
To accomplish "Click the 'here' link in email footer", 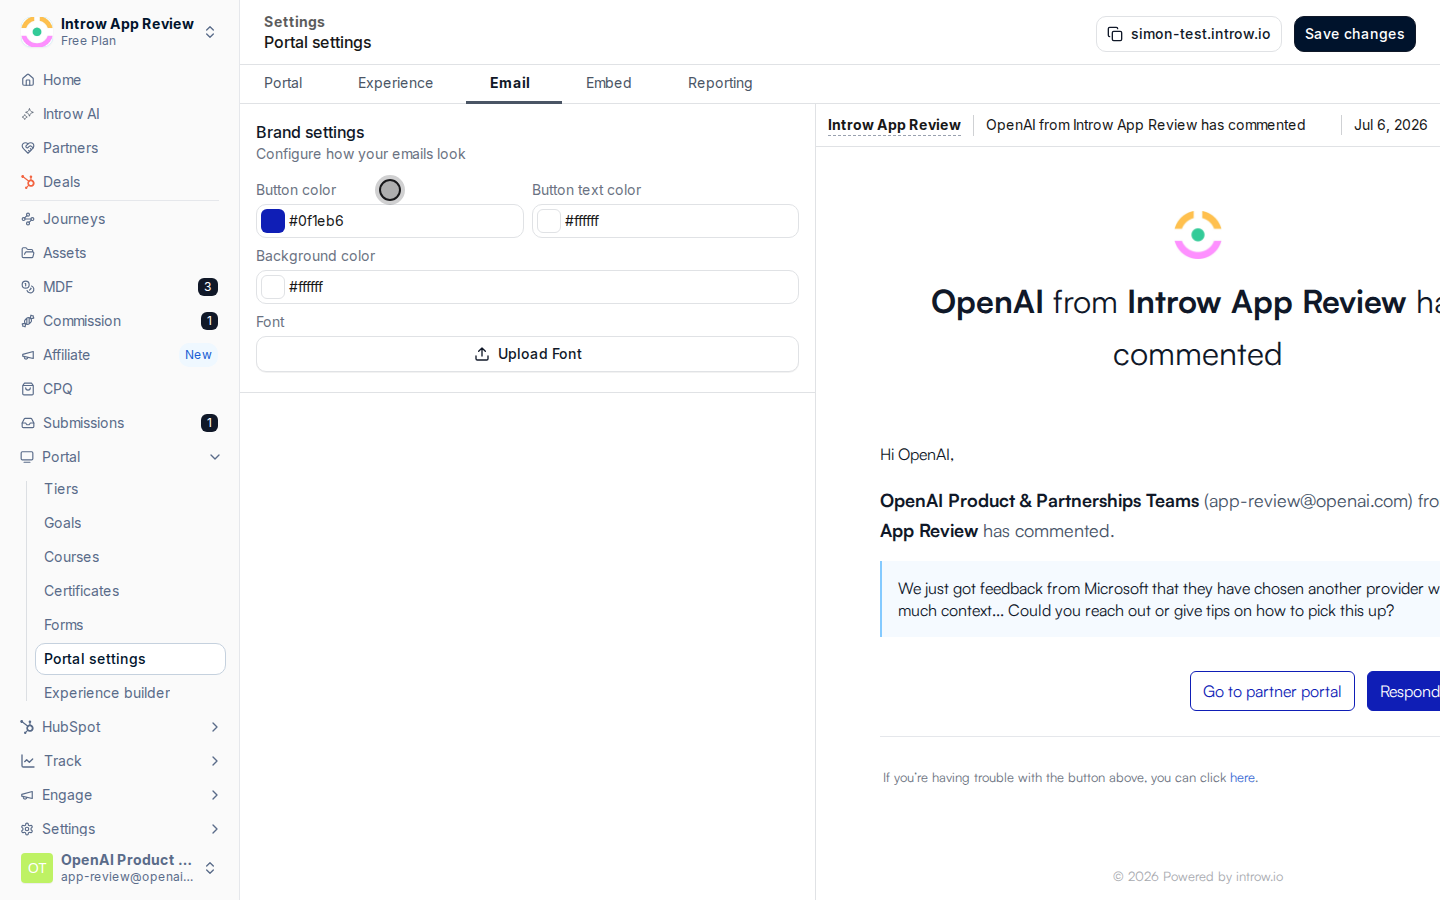I will pyautogui.click(x=1243, y=778).
